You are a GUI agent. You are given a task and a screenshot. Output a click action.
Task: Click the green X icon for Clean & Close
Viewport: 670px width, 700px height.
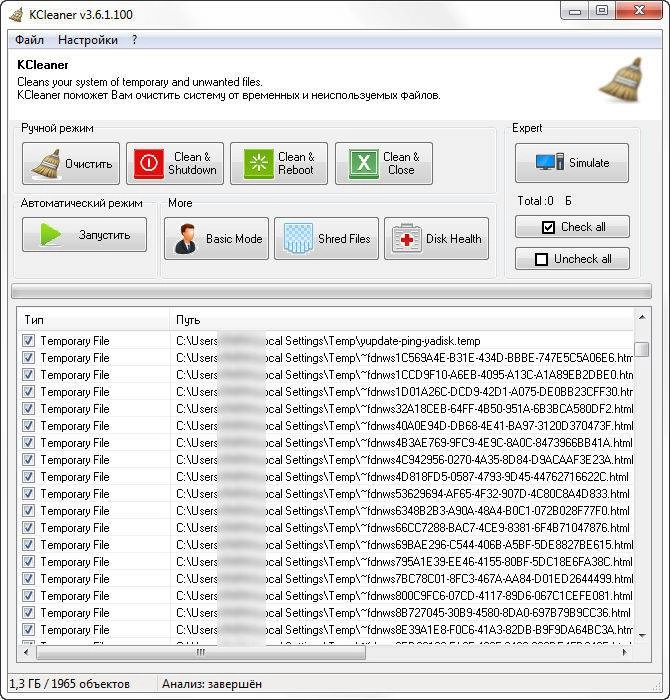(364, 163)
